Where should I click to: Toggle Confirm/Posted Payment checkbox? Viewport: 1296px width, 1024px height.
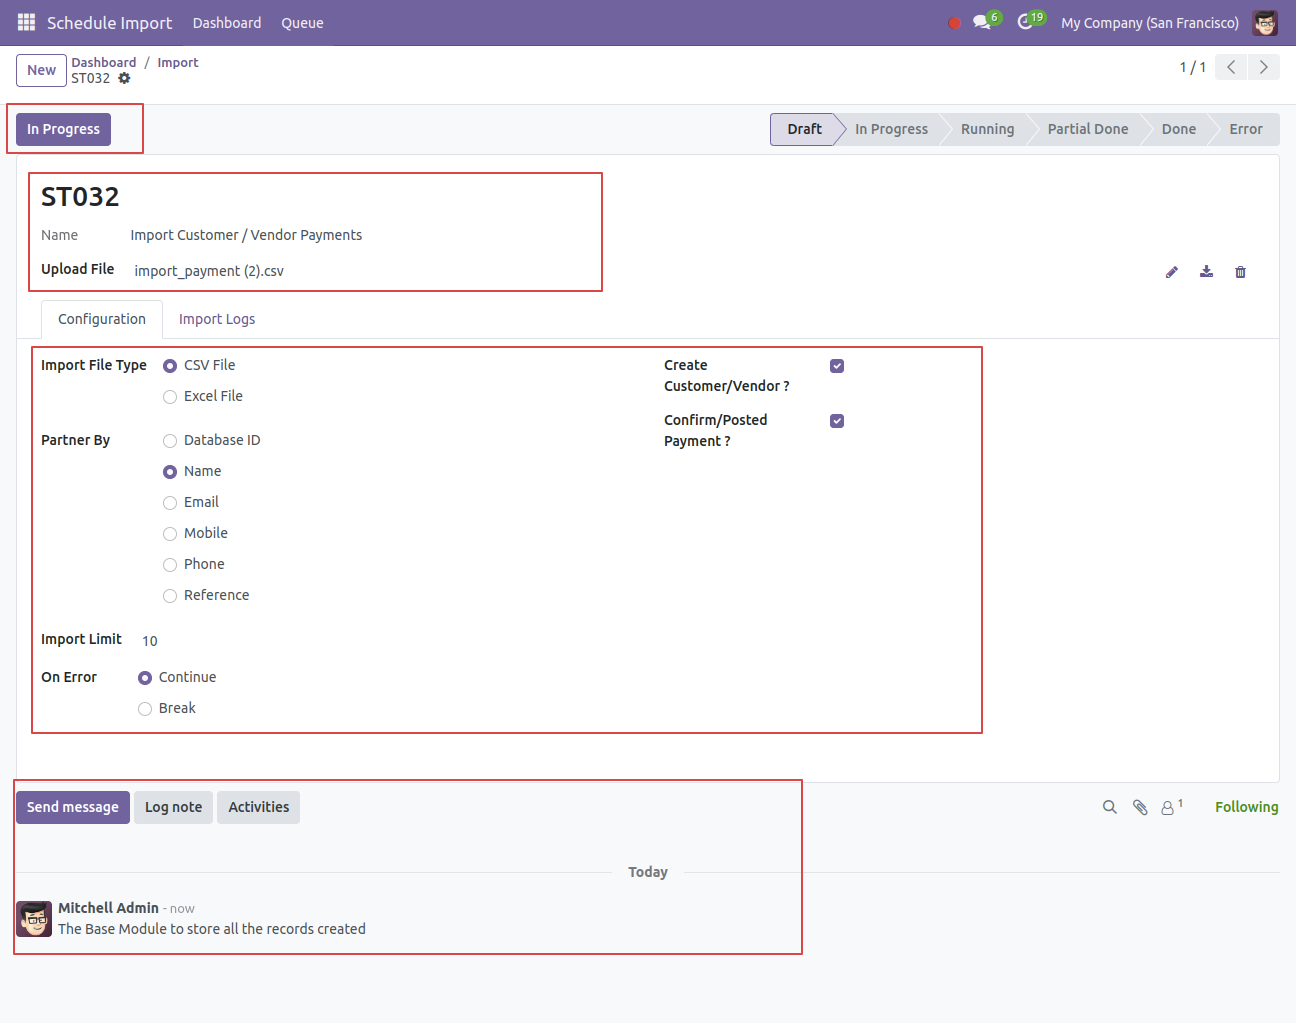837,421
